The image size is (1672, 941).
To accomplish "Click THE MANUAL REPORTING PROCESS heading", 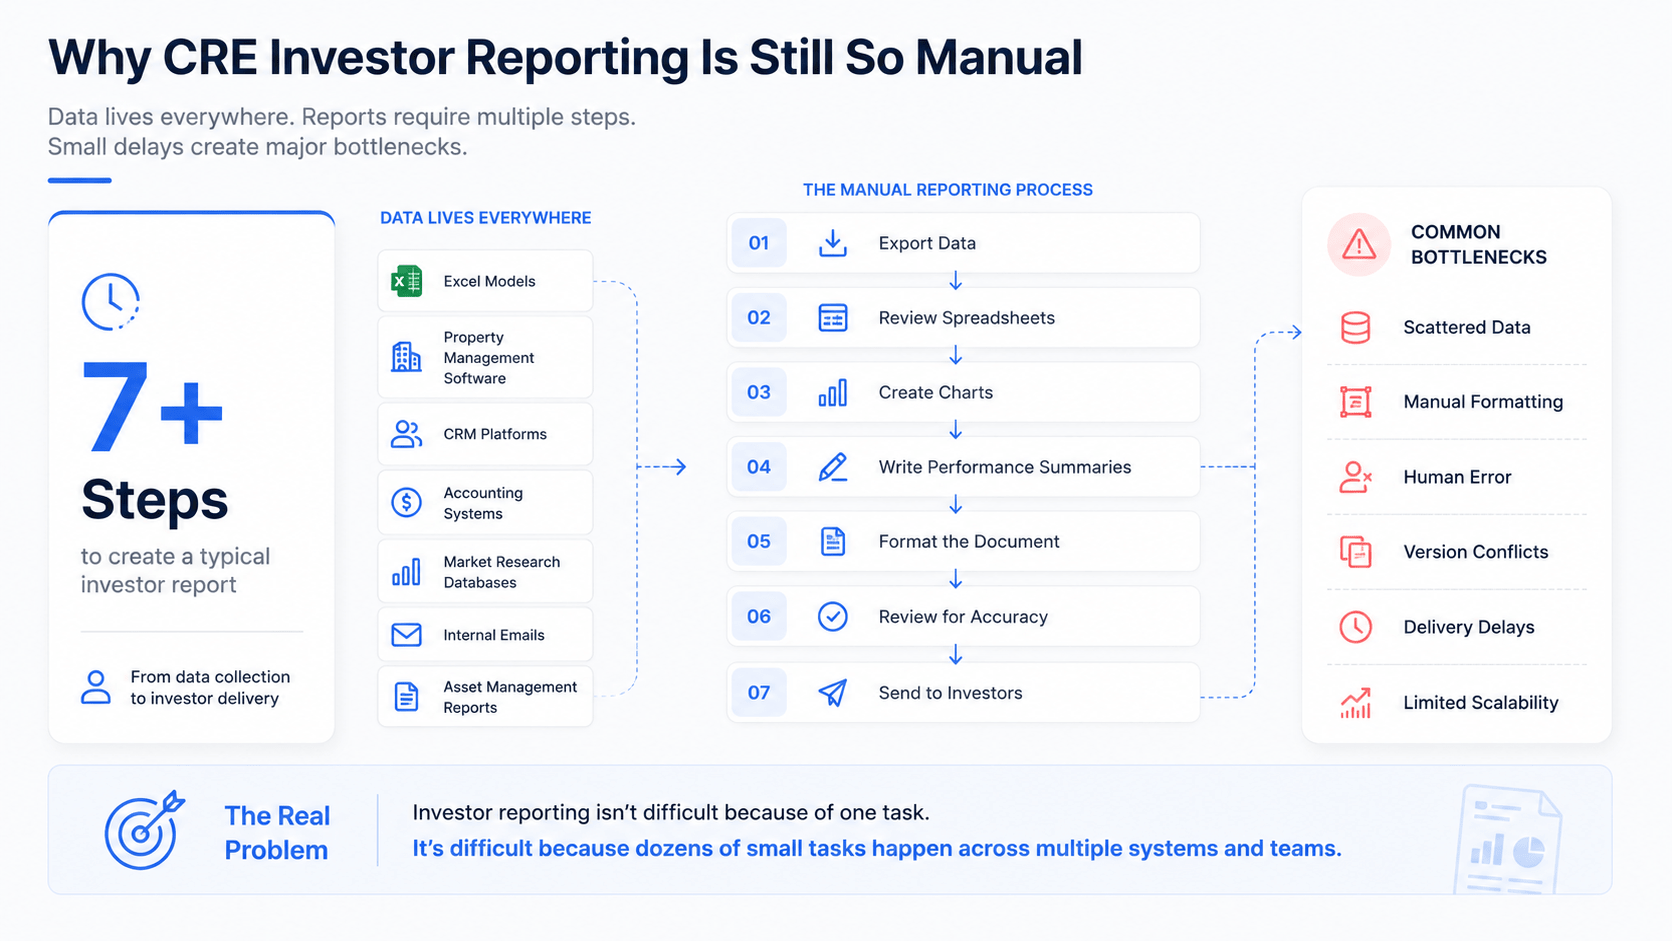I will tap(948, 190).
